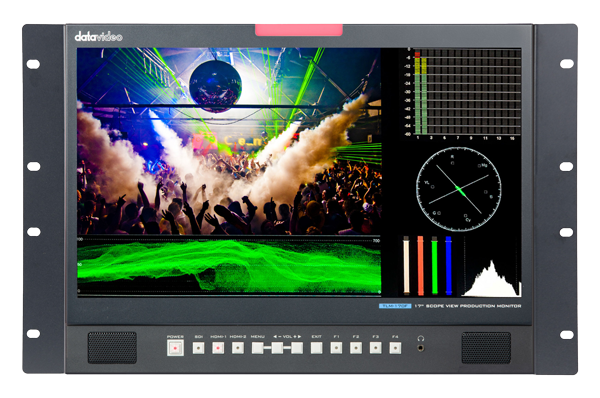The width and height of the screenshot is (600, 398).
Task: Activate the F1 function button
Action: (336, 348)
